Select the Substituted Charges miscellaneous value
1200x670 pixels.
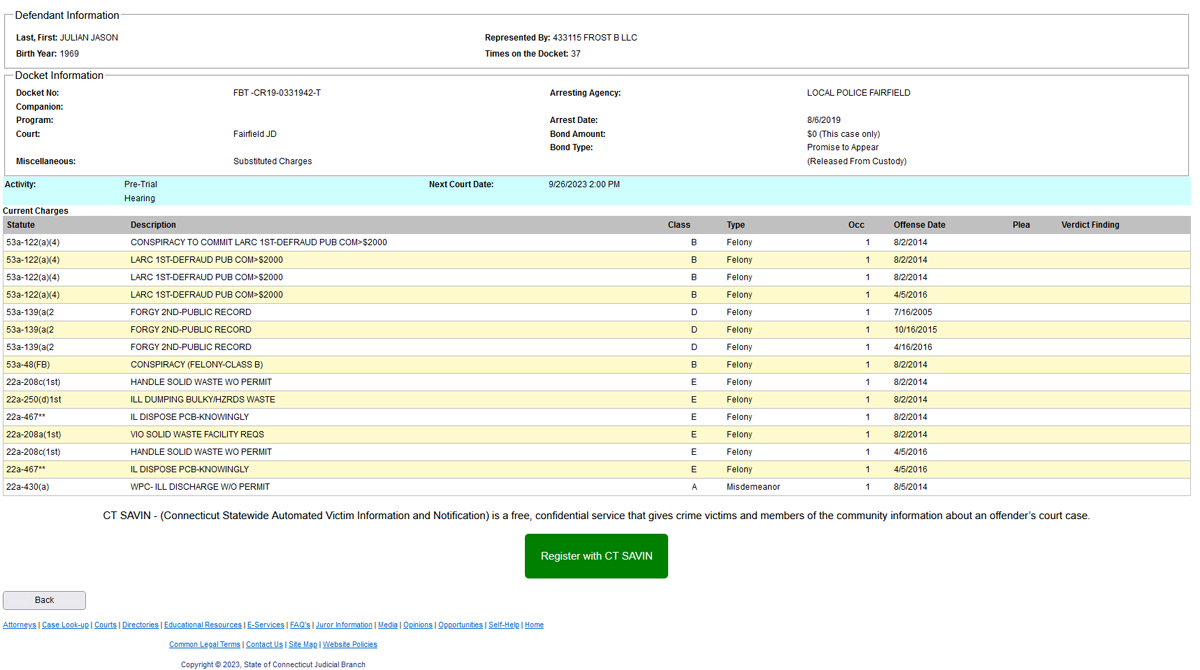pyautogui.click(x=273, y=161)
